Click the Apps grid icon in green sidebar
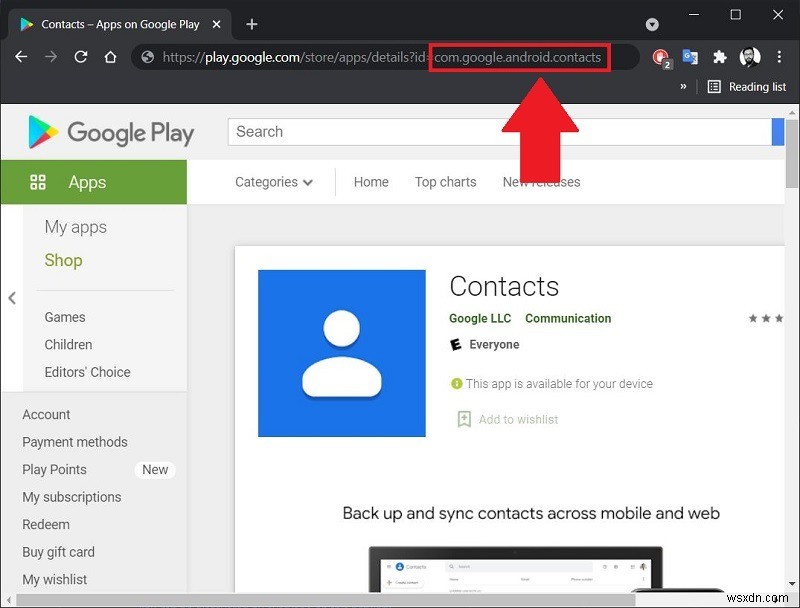This screenshot has width=800, height=608. (x=38, y=182)
